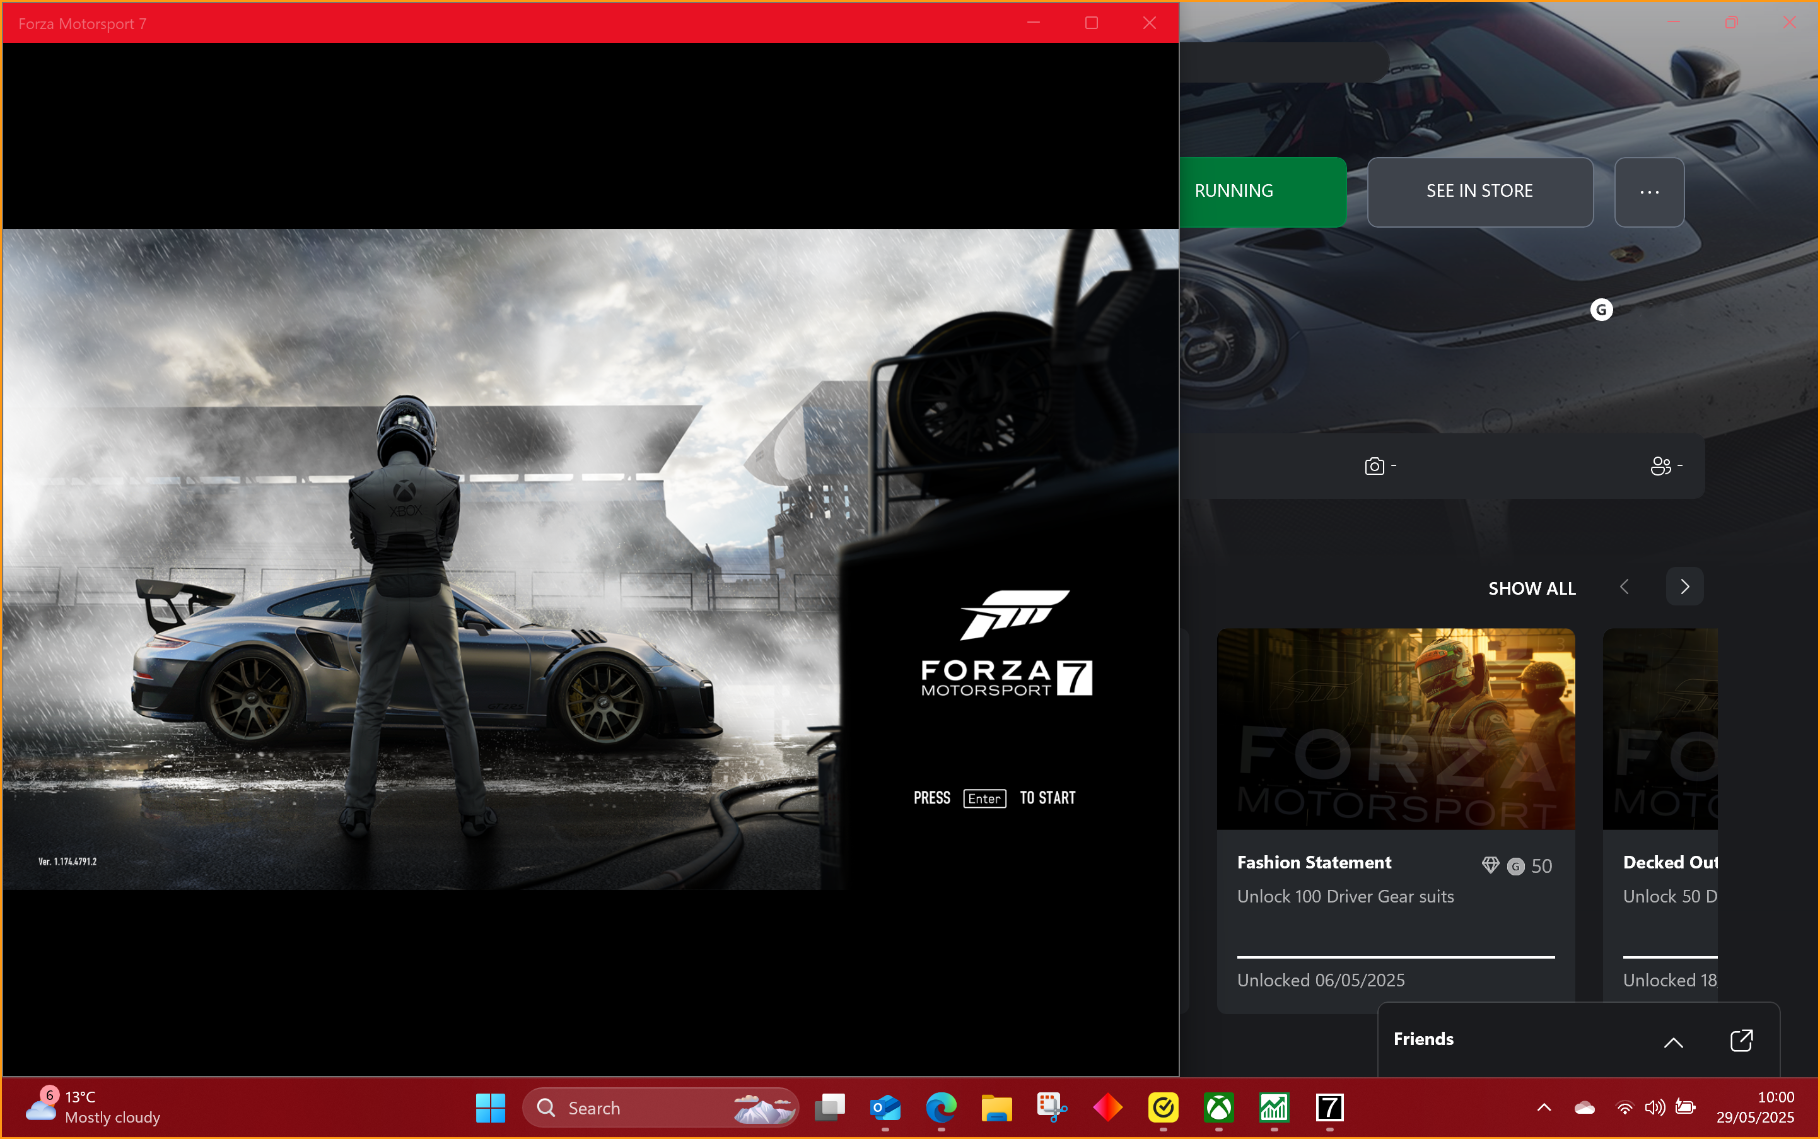The height and width of the screenshot is (1139, 1820).
Task: Click the "Forza Motorsport 7" window title text
Action: coord(82,24)
